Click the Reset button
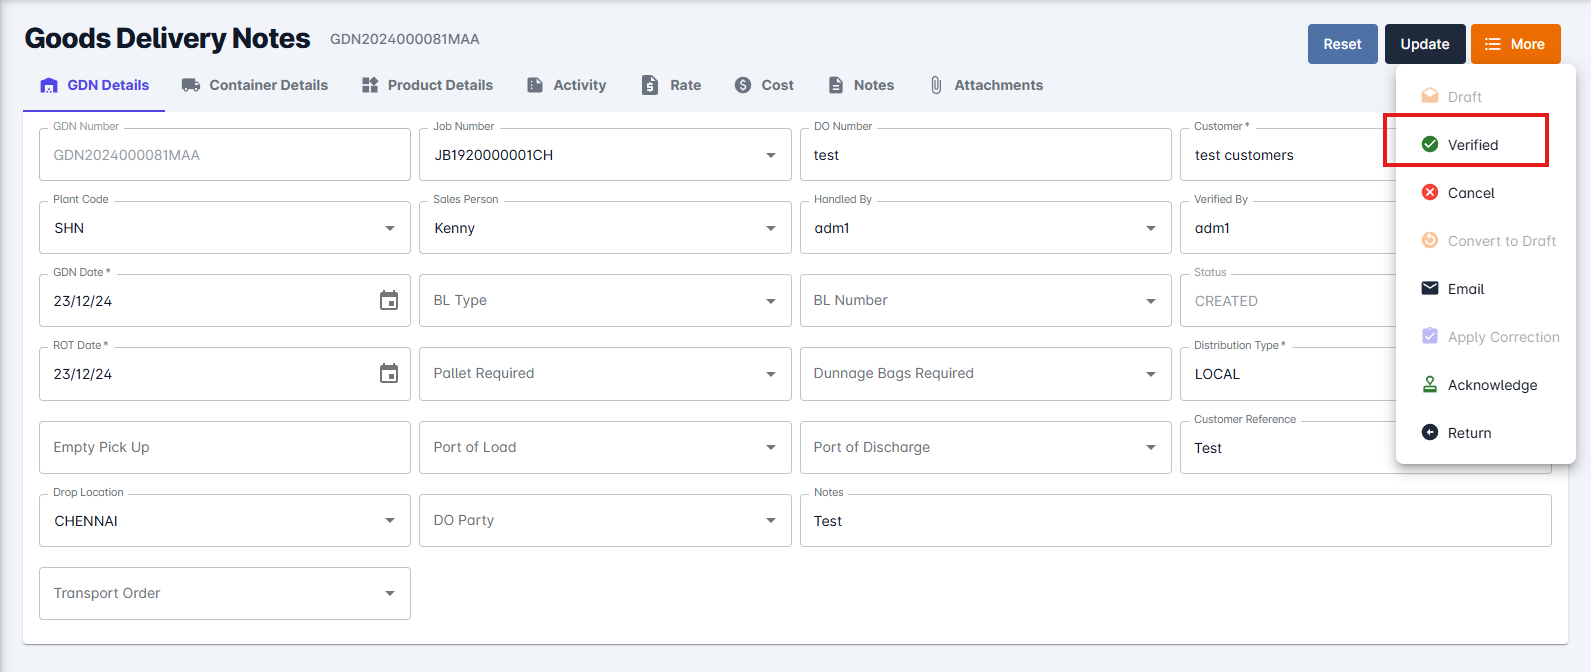 tap(1343, 44)
